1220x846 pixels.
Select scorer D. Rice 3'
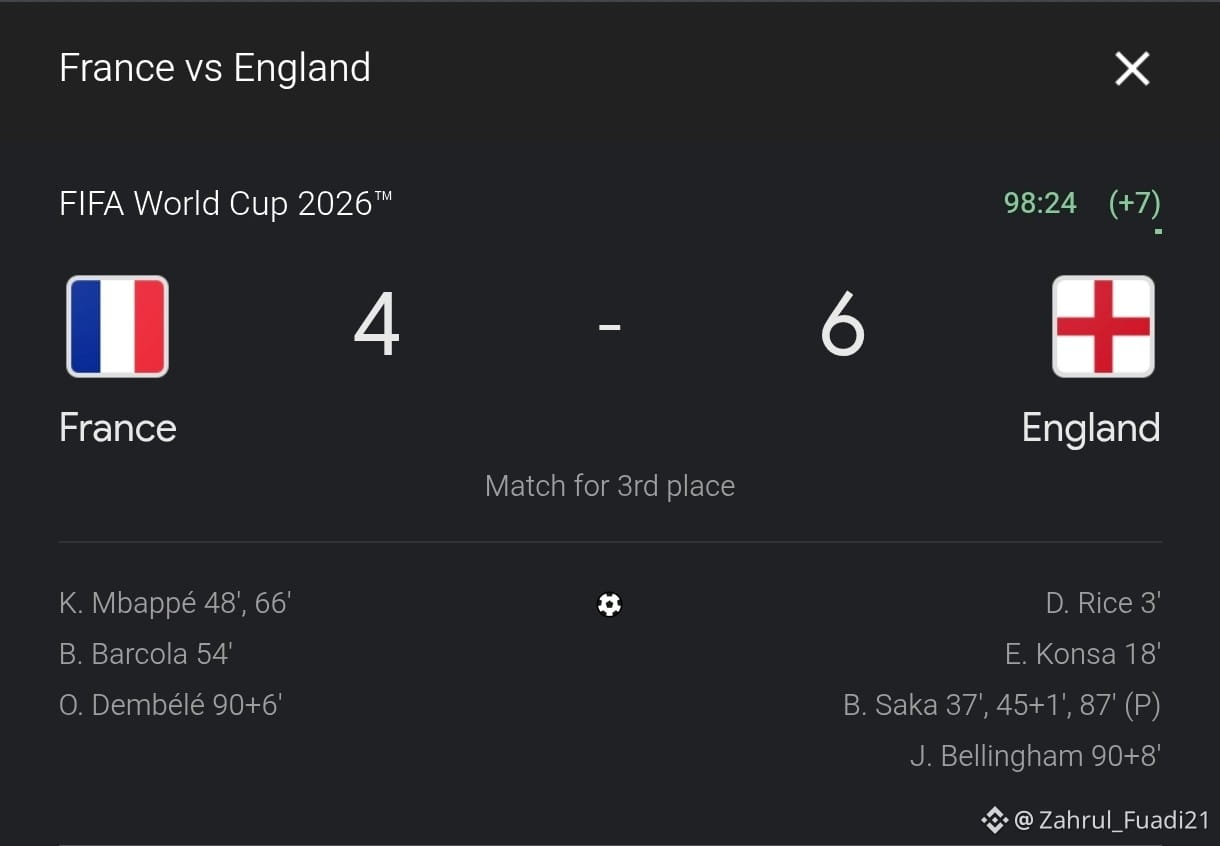pos(1103,603)
